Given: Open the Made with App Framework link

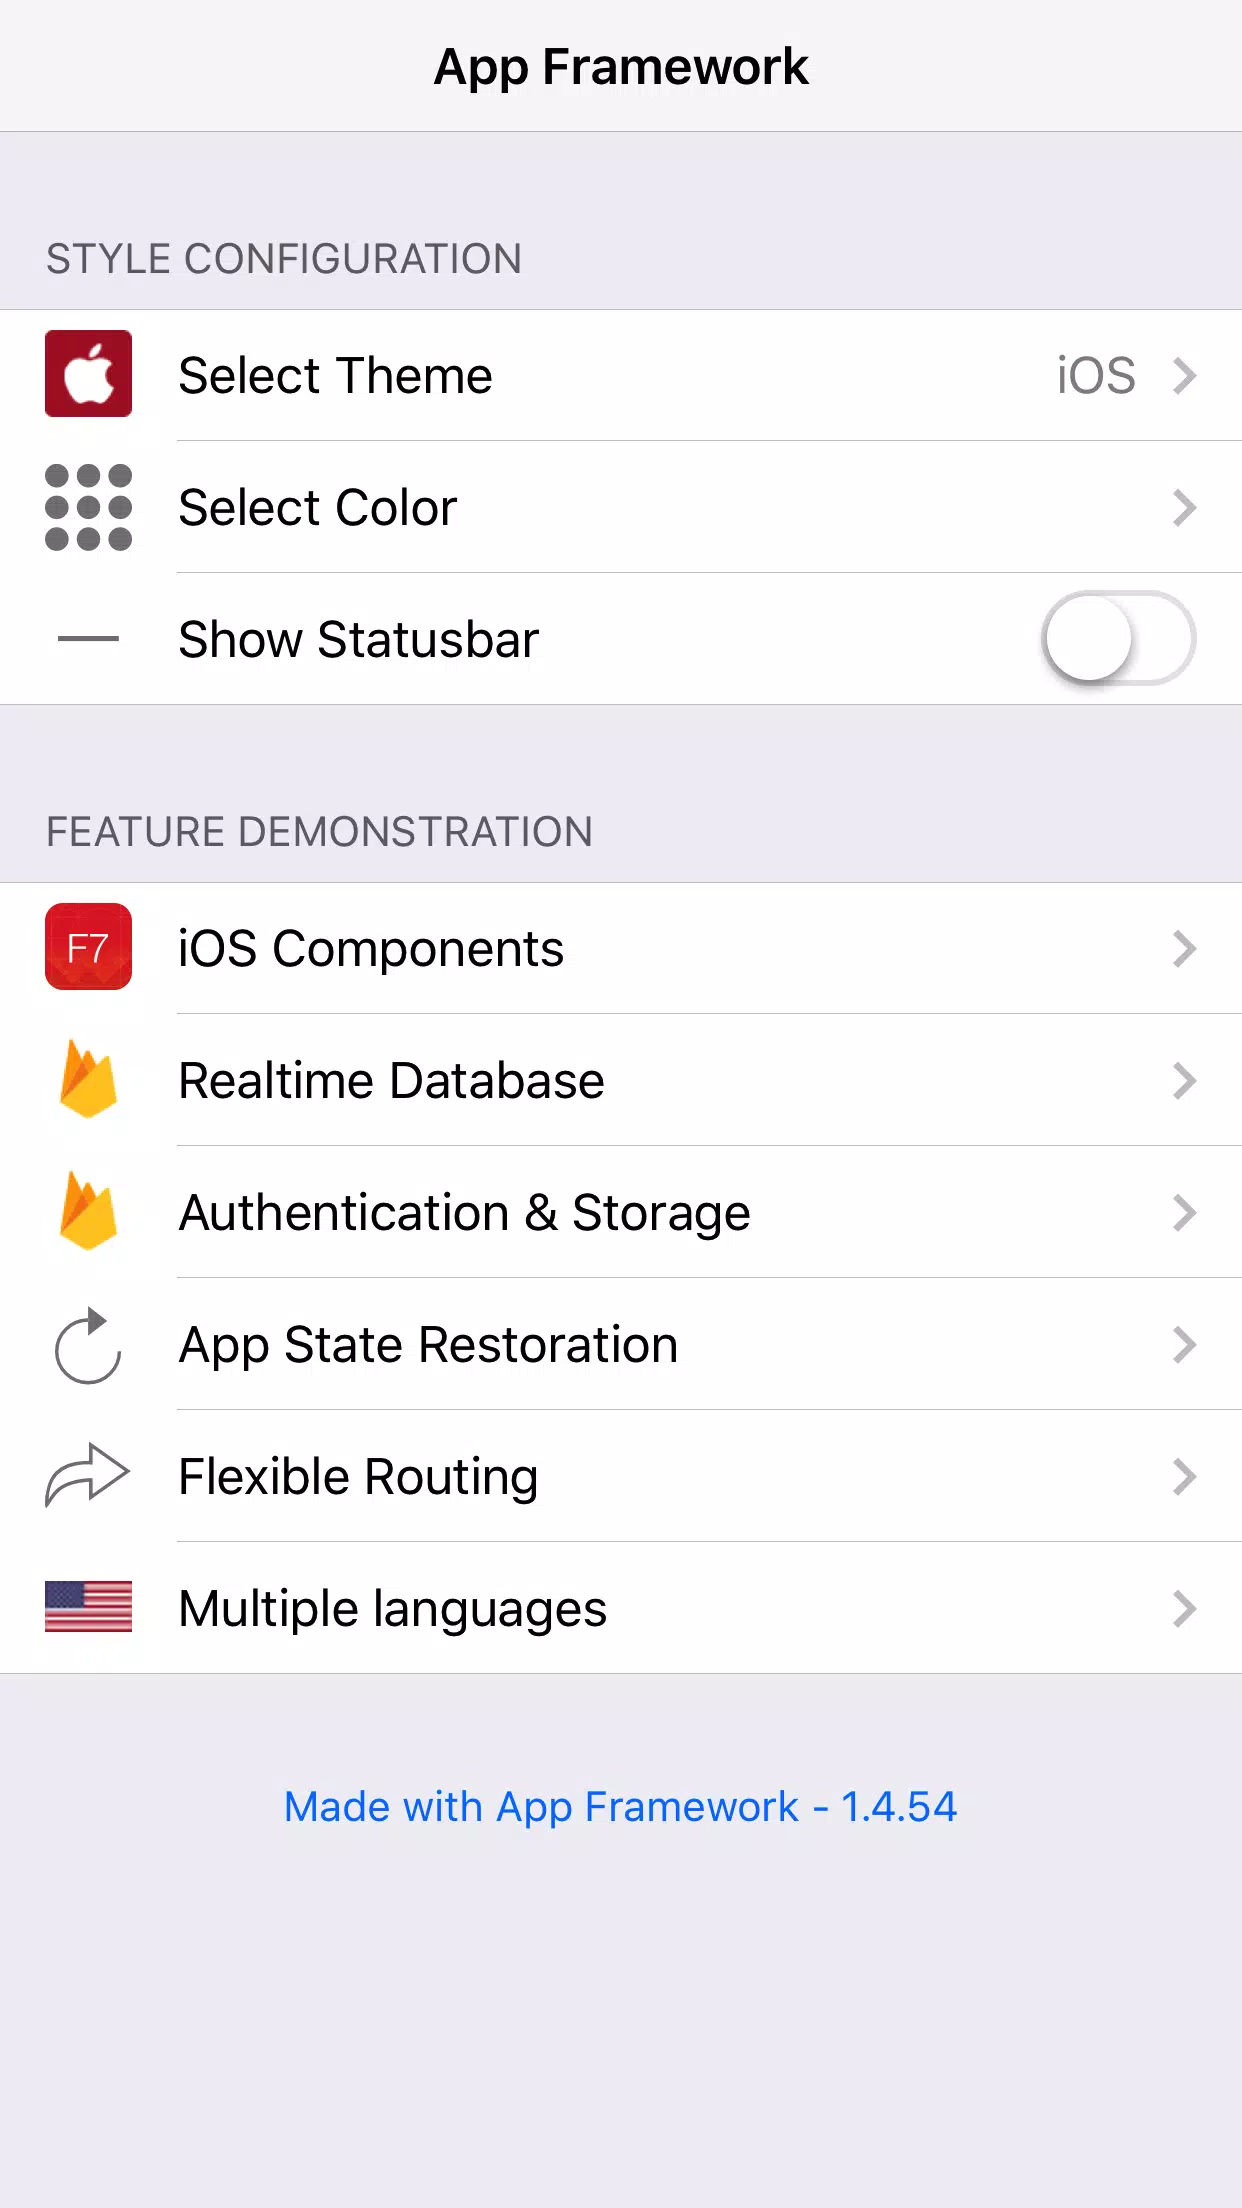Looking at the screenshot, I should coord(621,1807).
